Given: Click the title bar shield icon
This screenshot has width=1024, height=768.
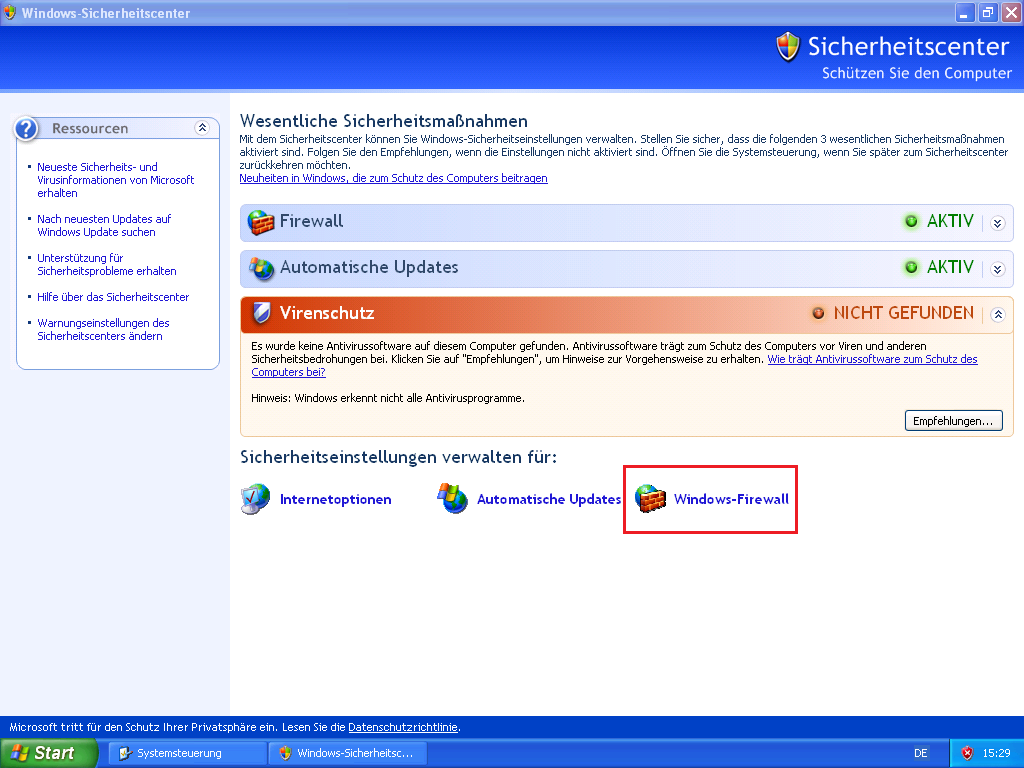Looking at the screenshot, I should click(10, 12).
